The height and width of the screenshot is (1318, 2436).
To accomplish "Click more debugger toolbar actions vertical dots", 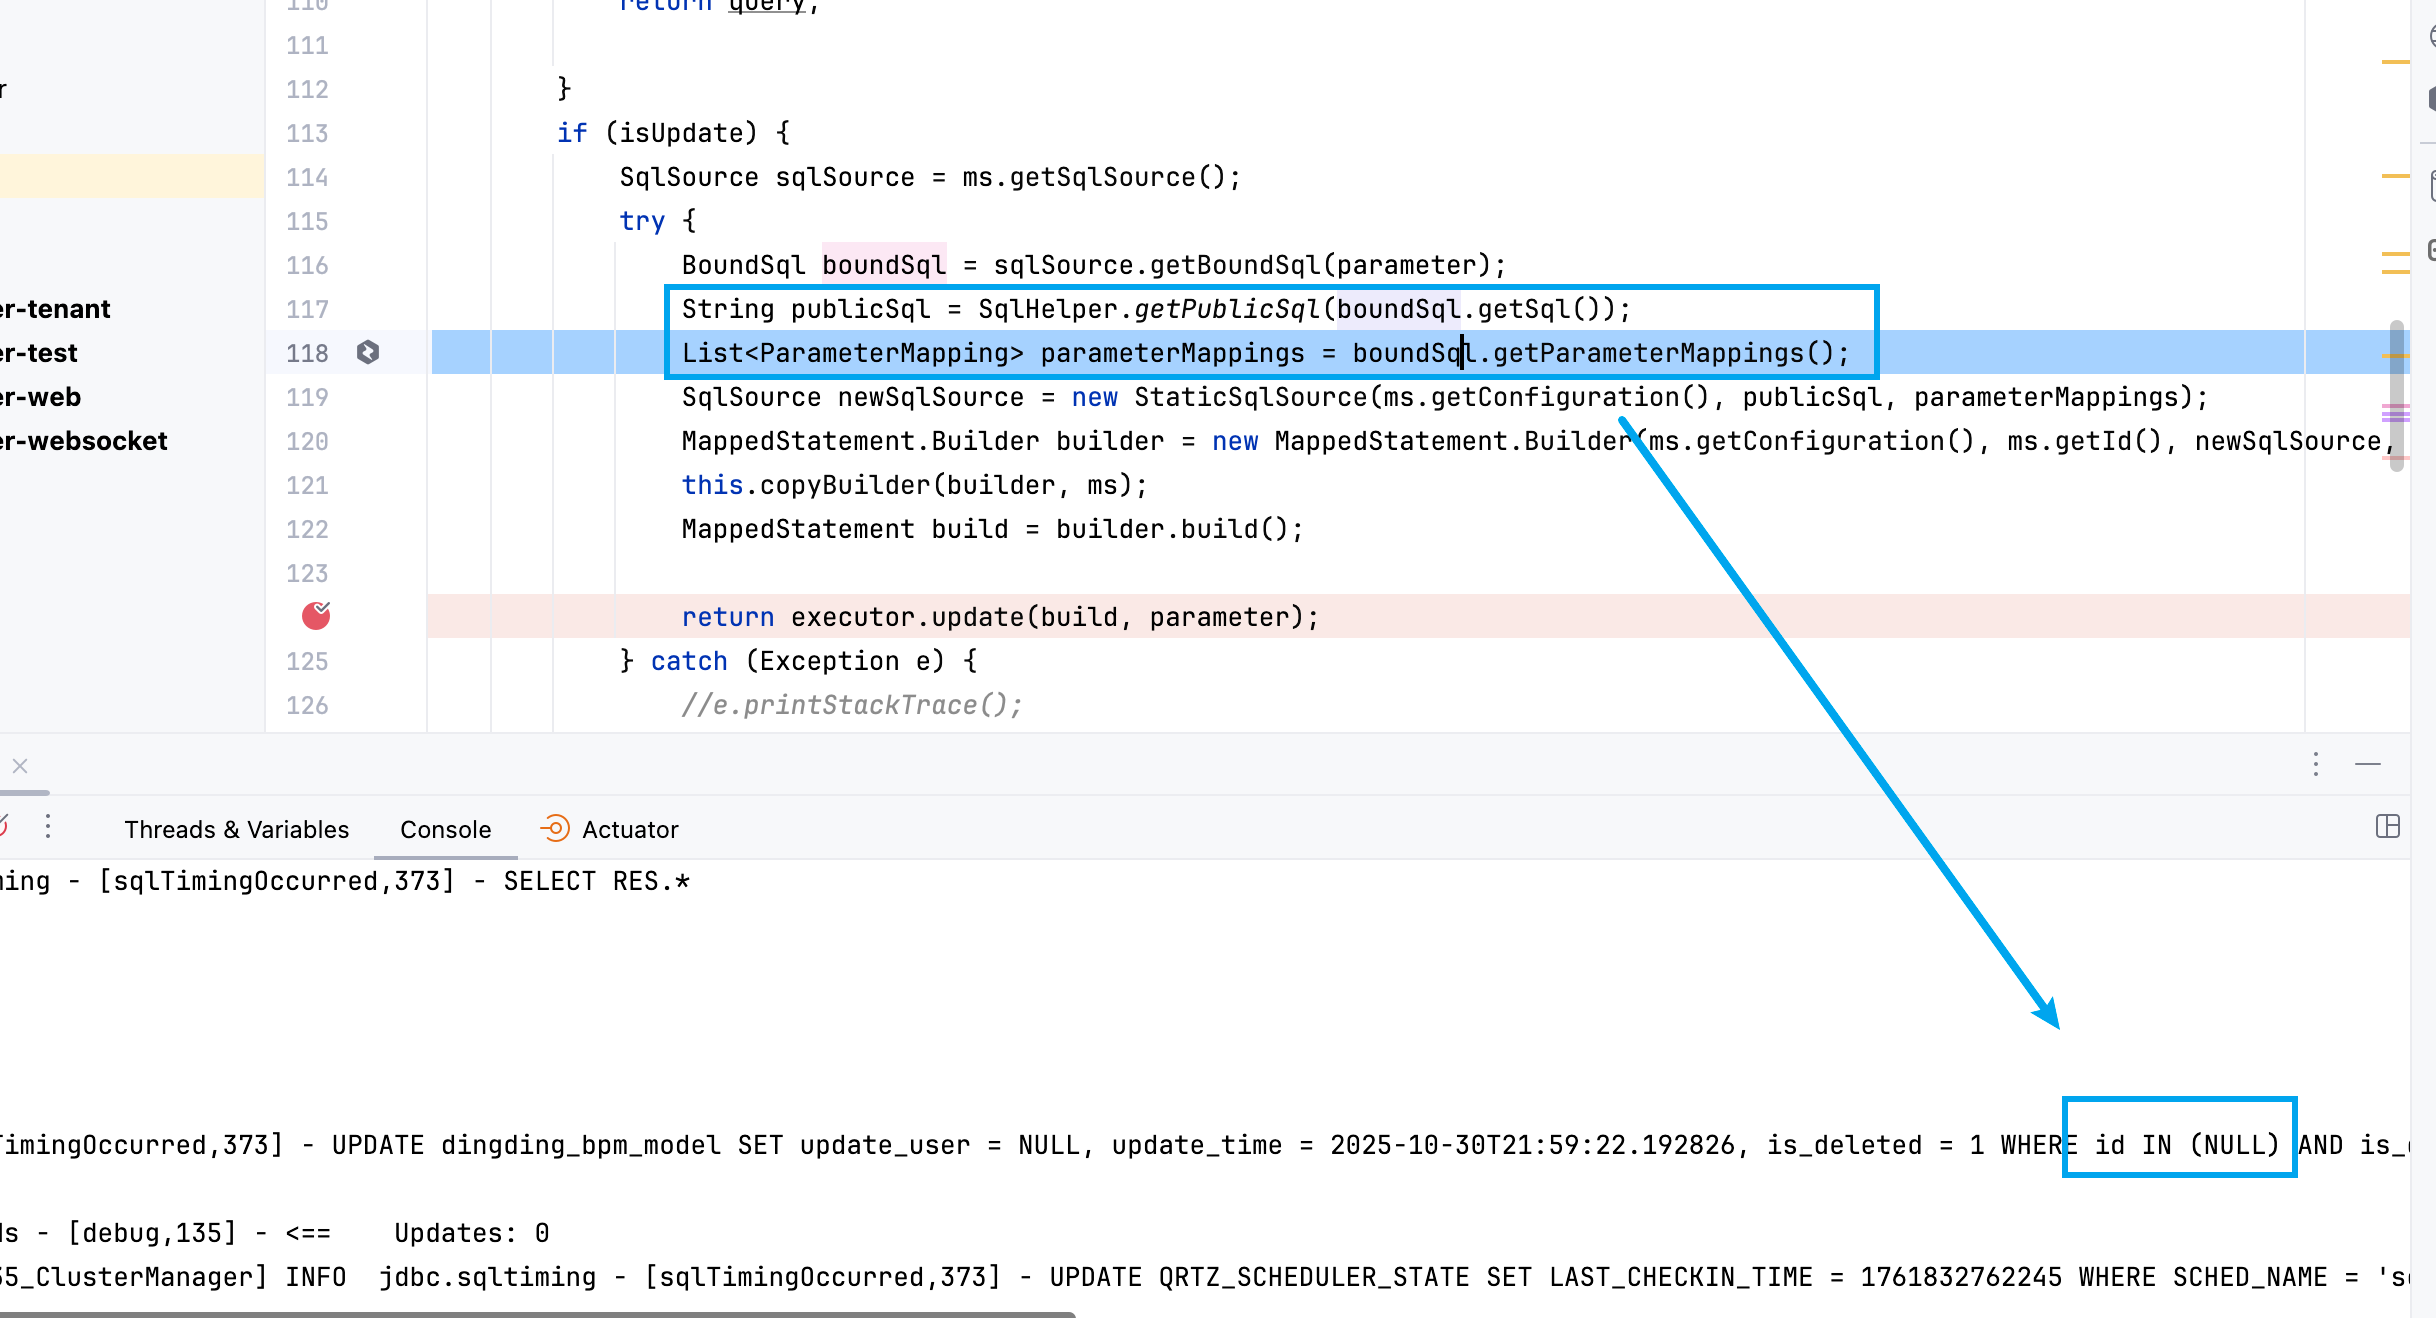I will (x=48, y=826).
